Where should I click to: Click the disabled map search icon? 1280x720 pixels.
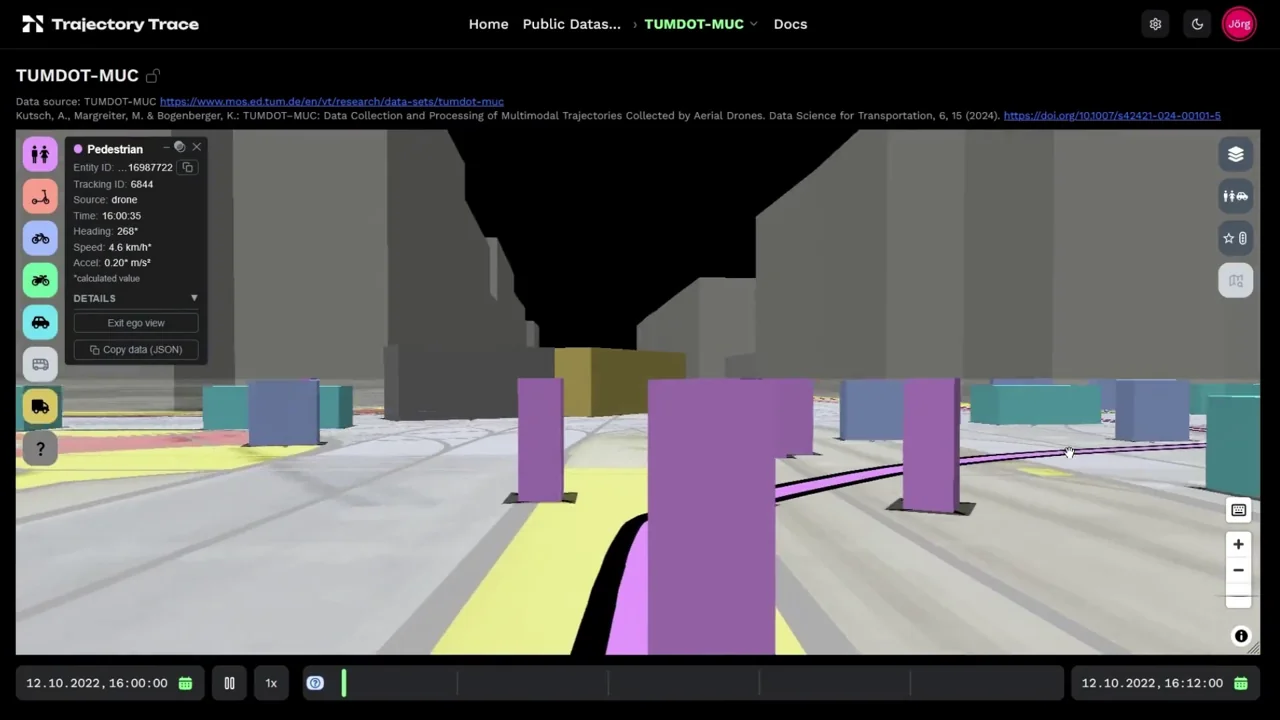pyautogui.click(x=1236, y=280)
